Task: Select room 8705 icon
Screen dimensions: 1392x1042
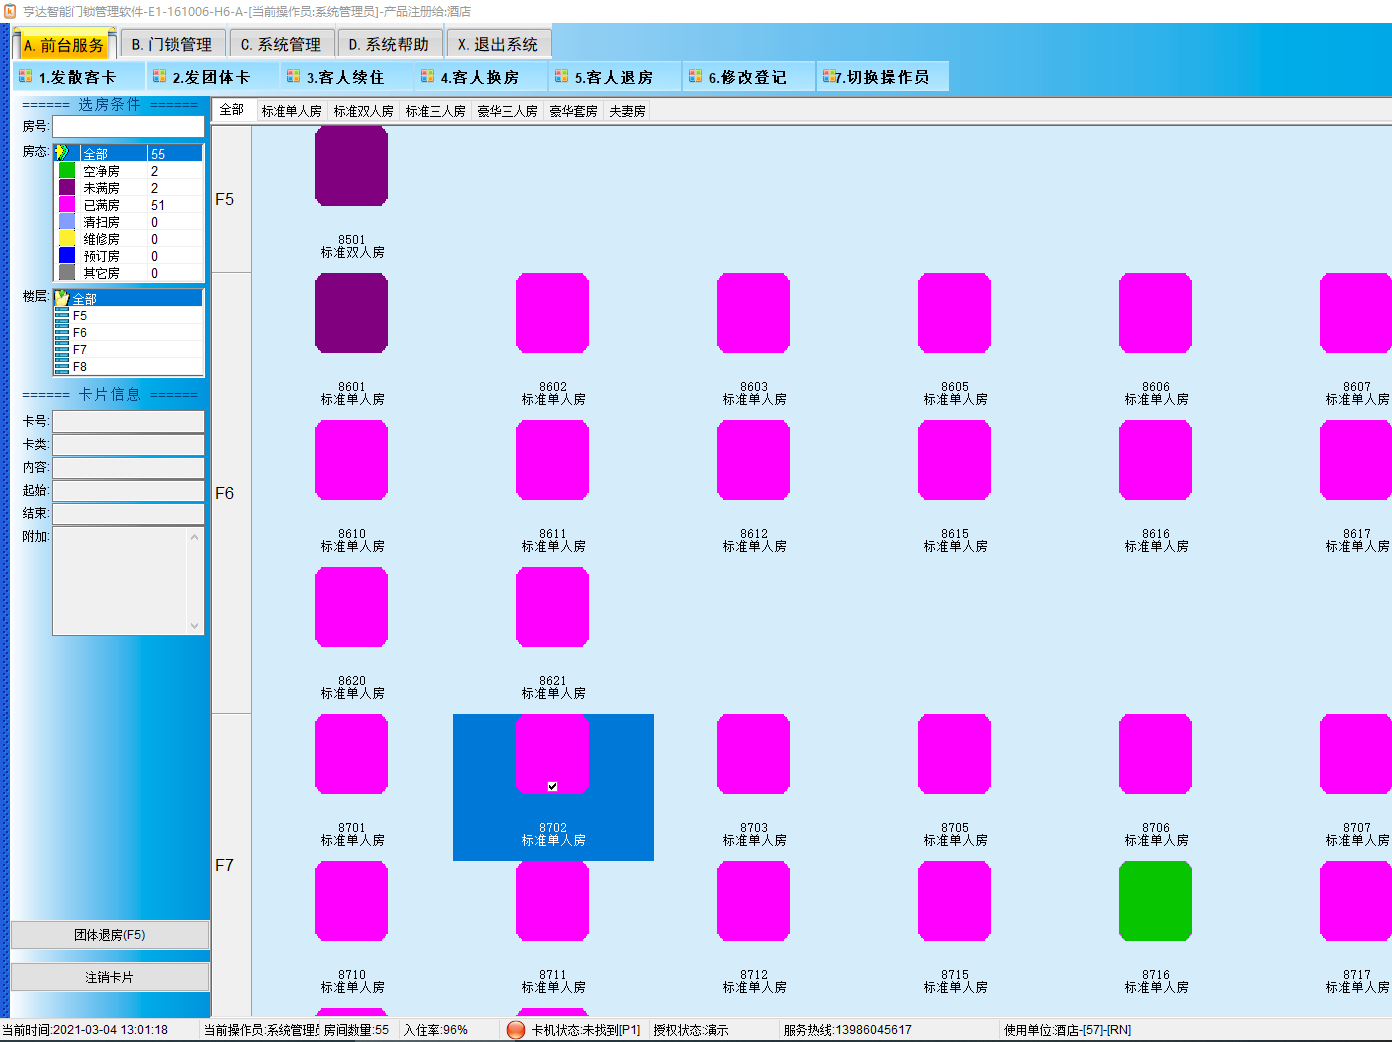Action: point(954,754)
